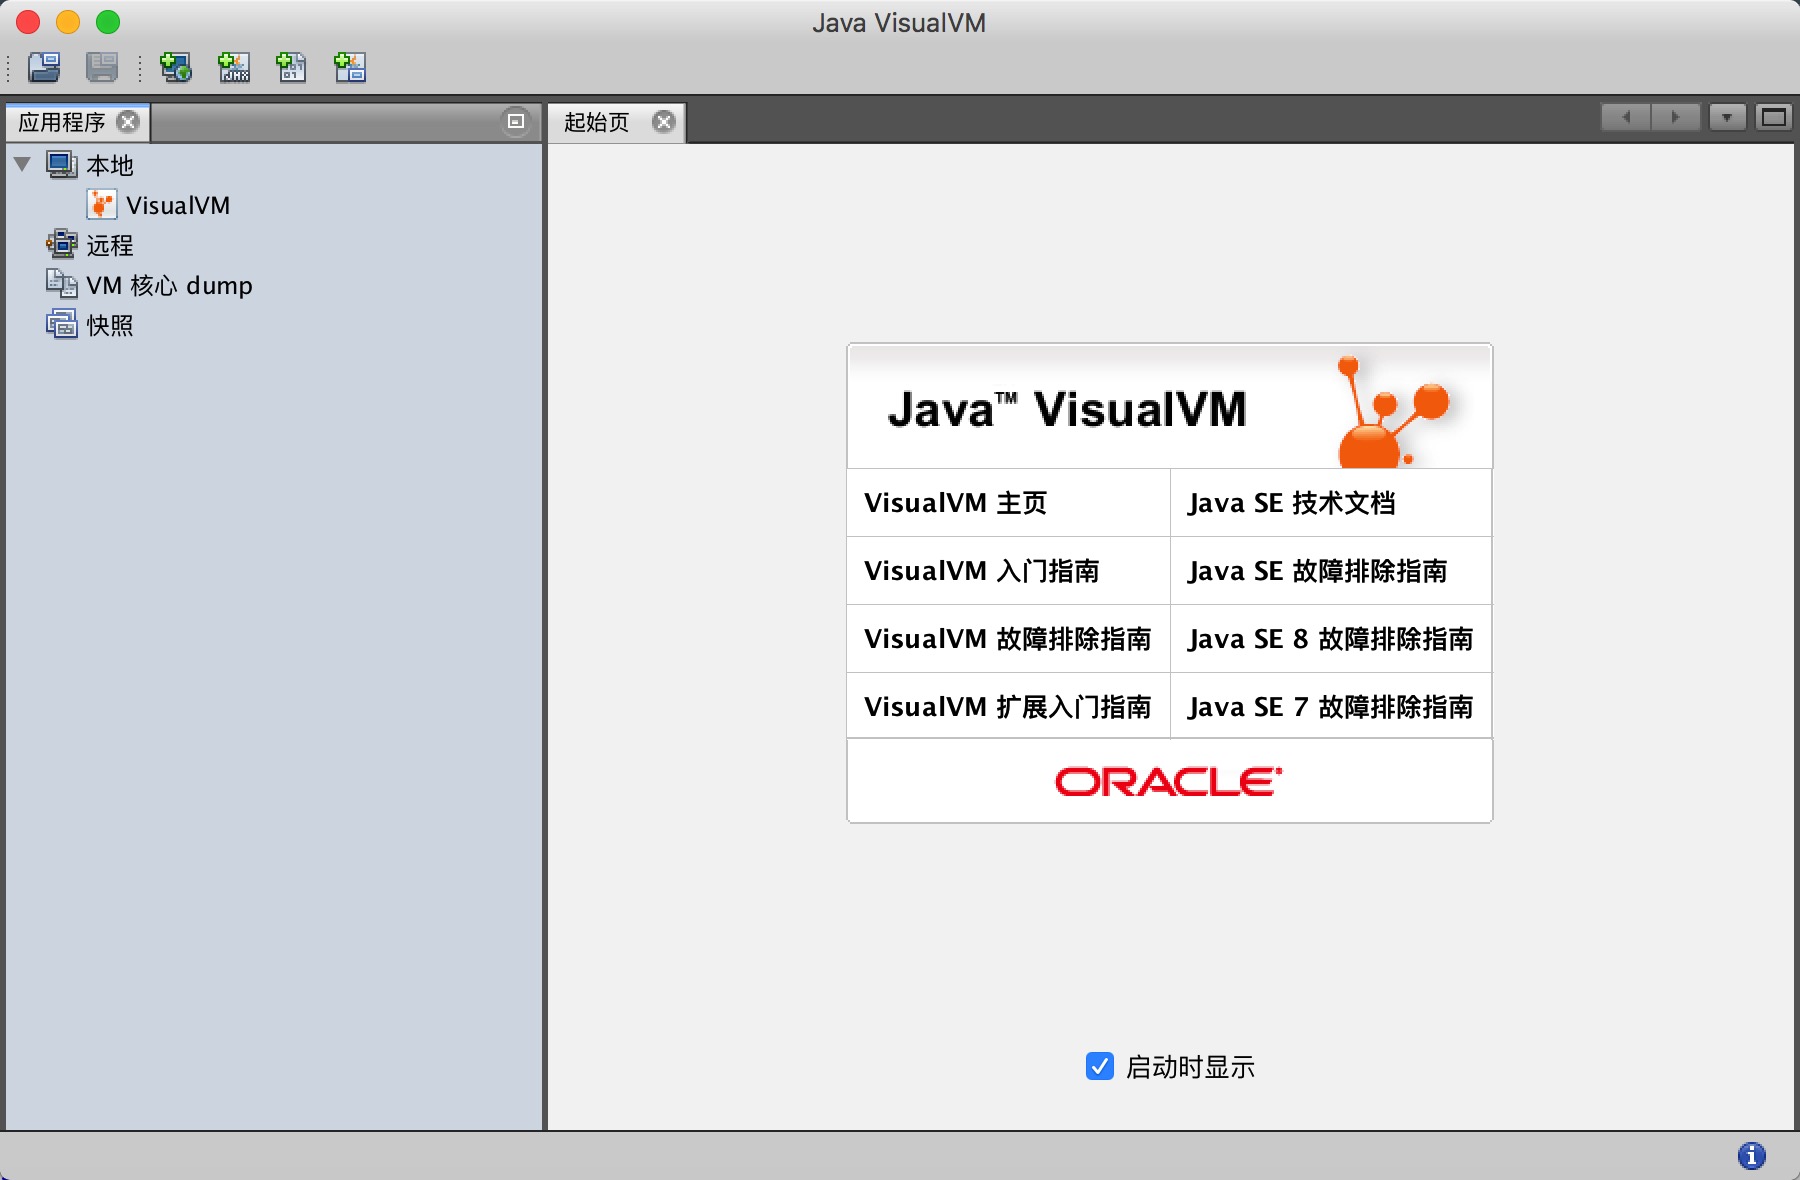The width and height of the screenshot is (1800, 1180).
Task: Open the VisualVM 故障排除指南 link
Action: (1008, 639)
